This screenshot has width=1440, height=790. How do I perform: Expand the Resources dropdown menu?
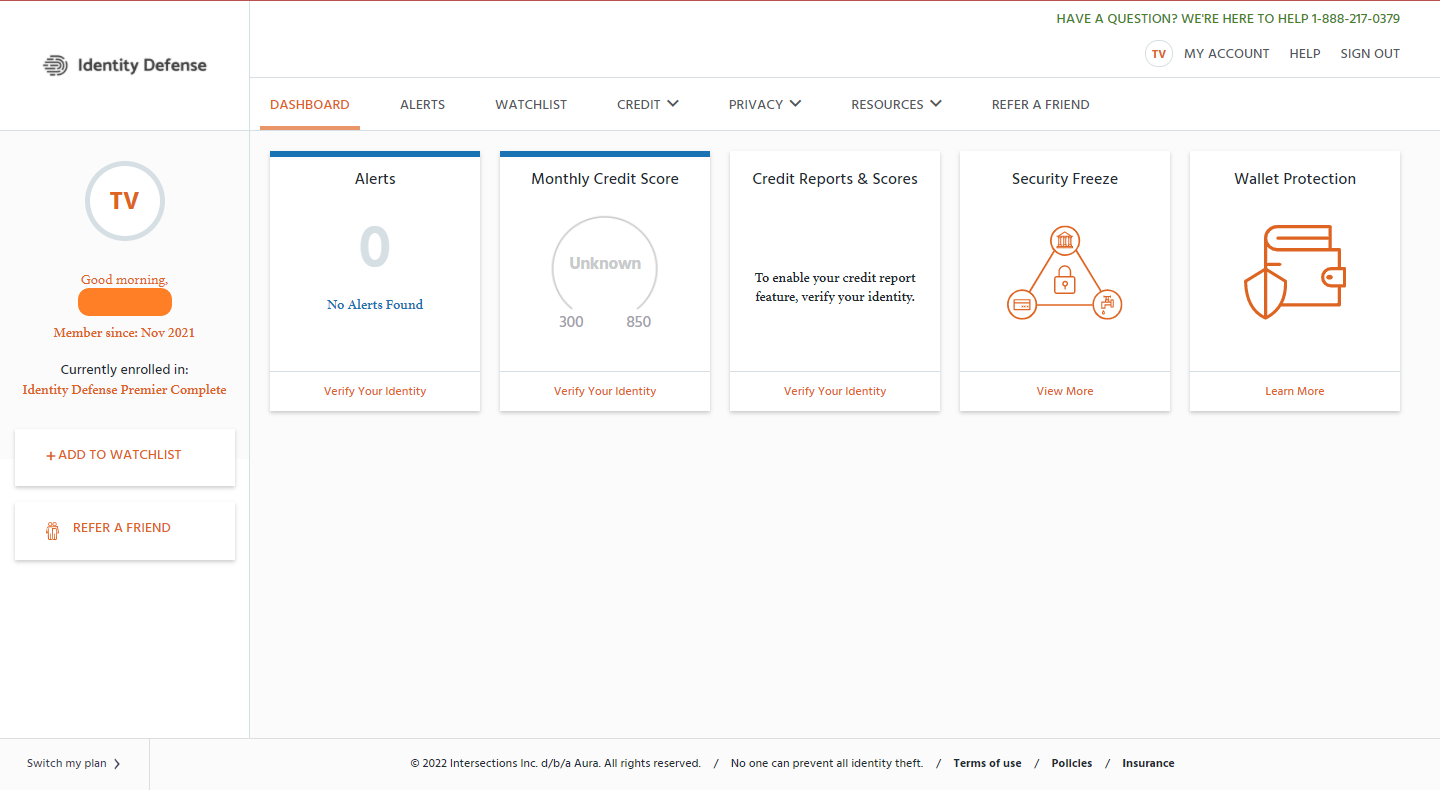[895, 104]
